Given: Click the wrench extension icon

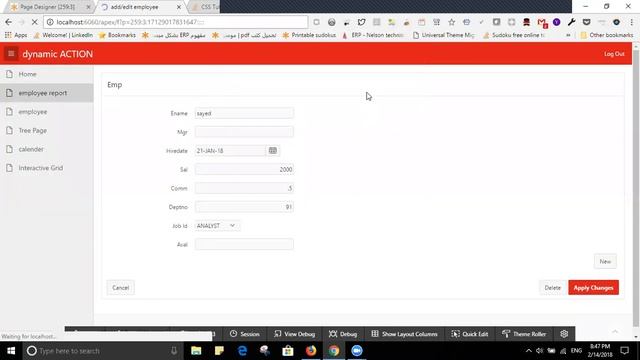Looking at the screenshot, I should point(571,22).
